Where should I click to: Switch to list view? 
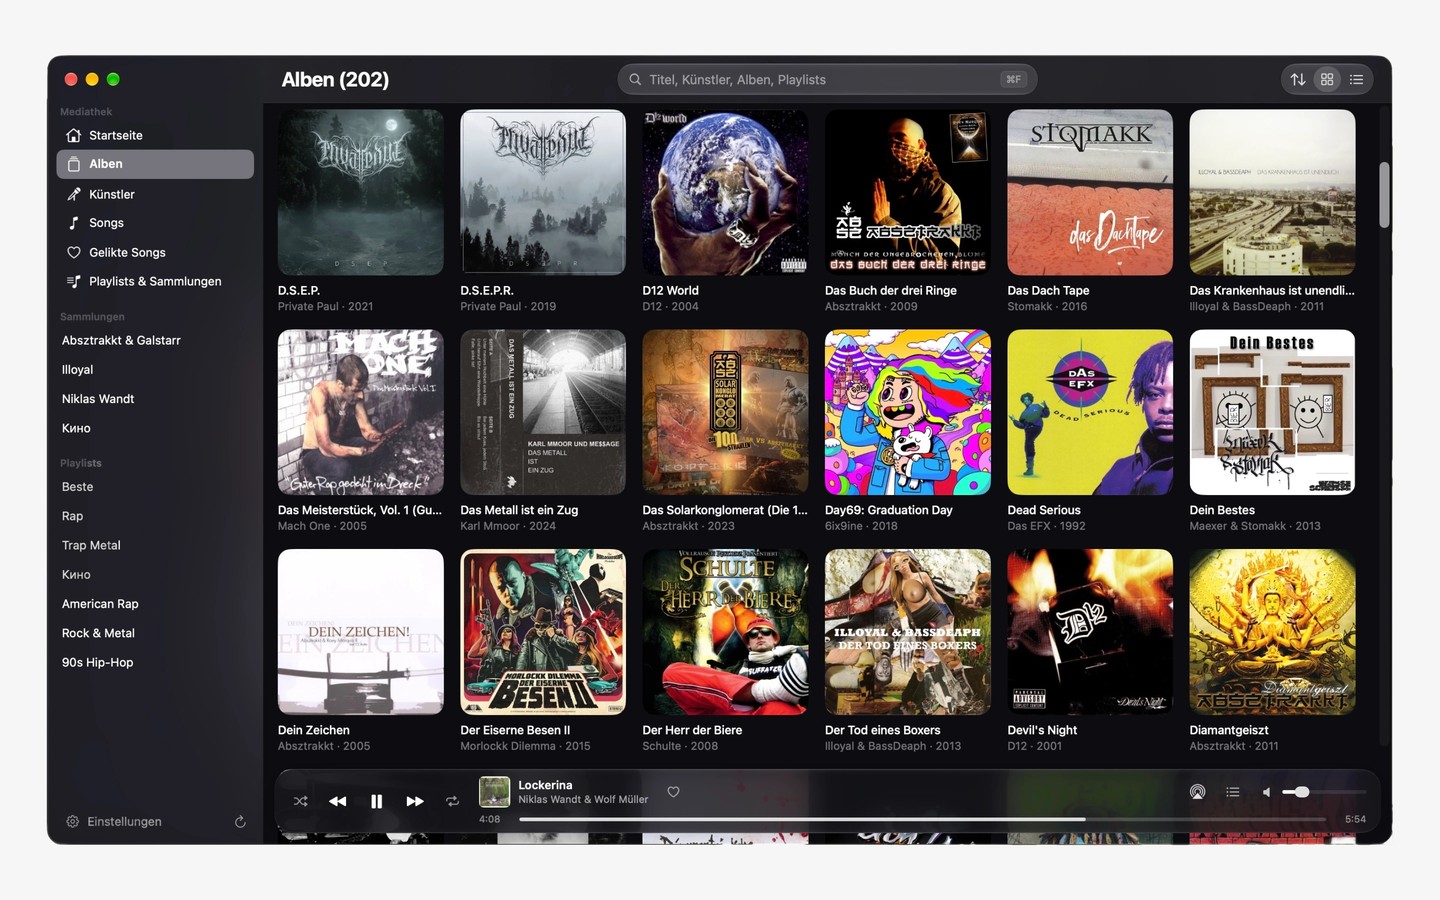(x=1356, y=79)
